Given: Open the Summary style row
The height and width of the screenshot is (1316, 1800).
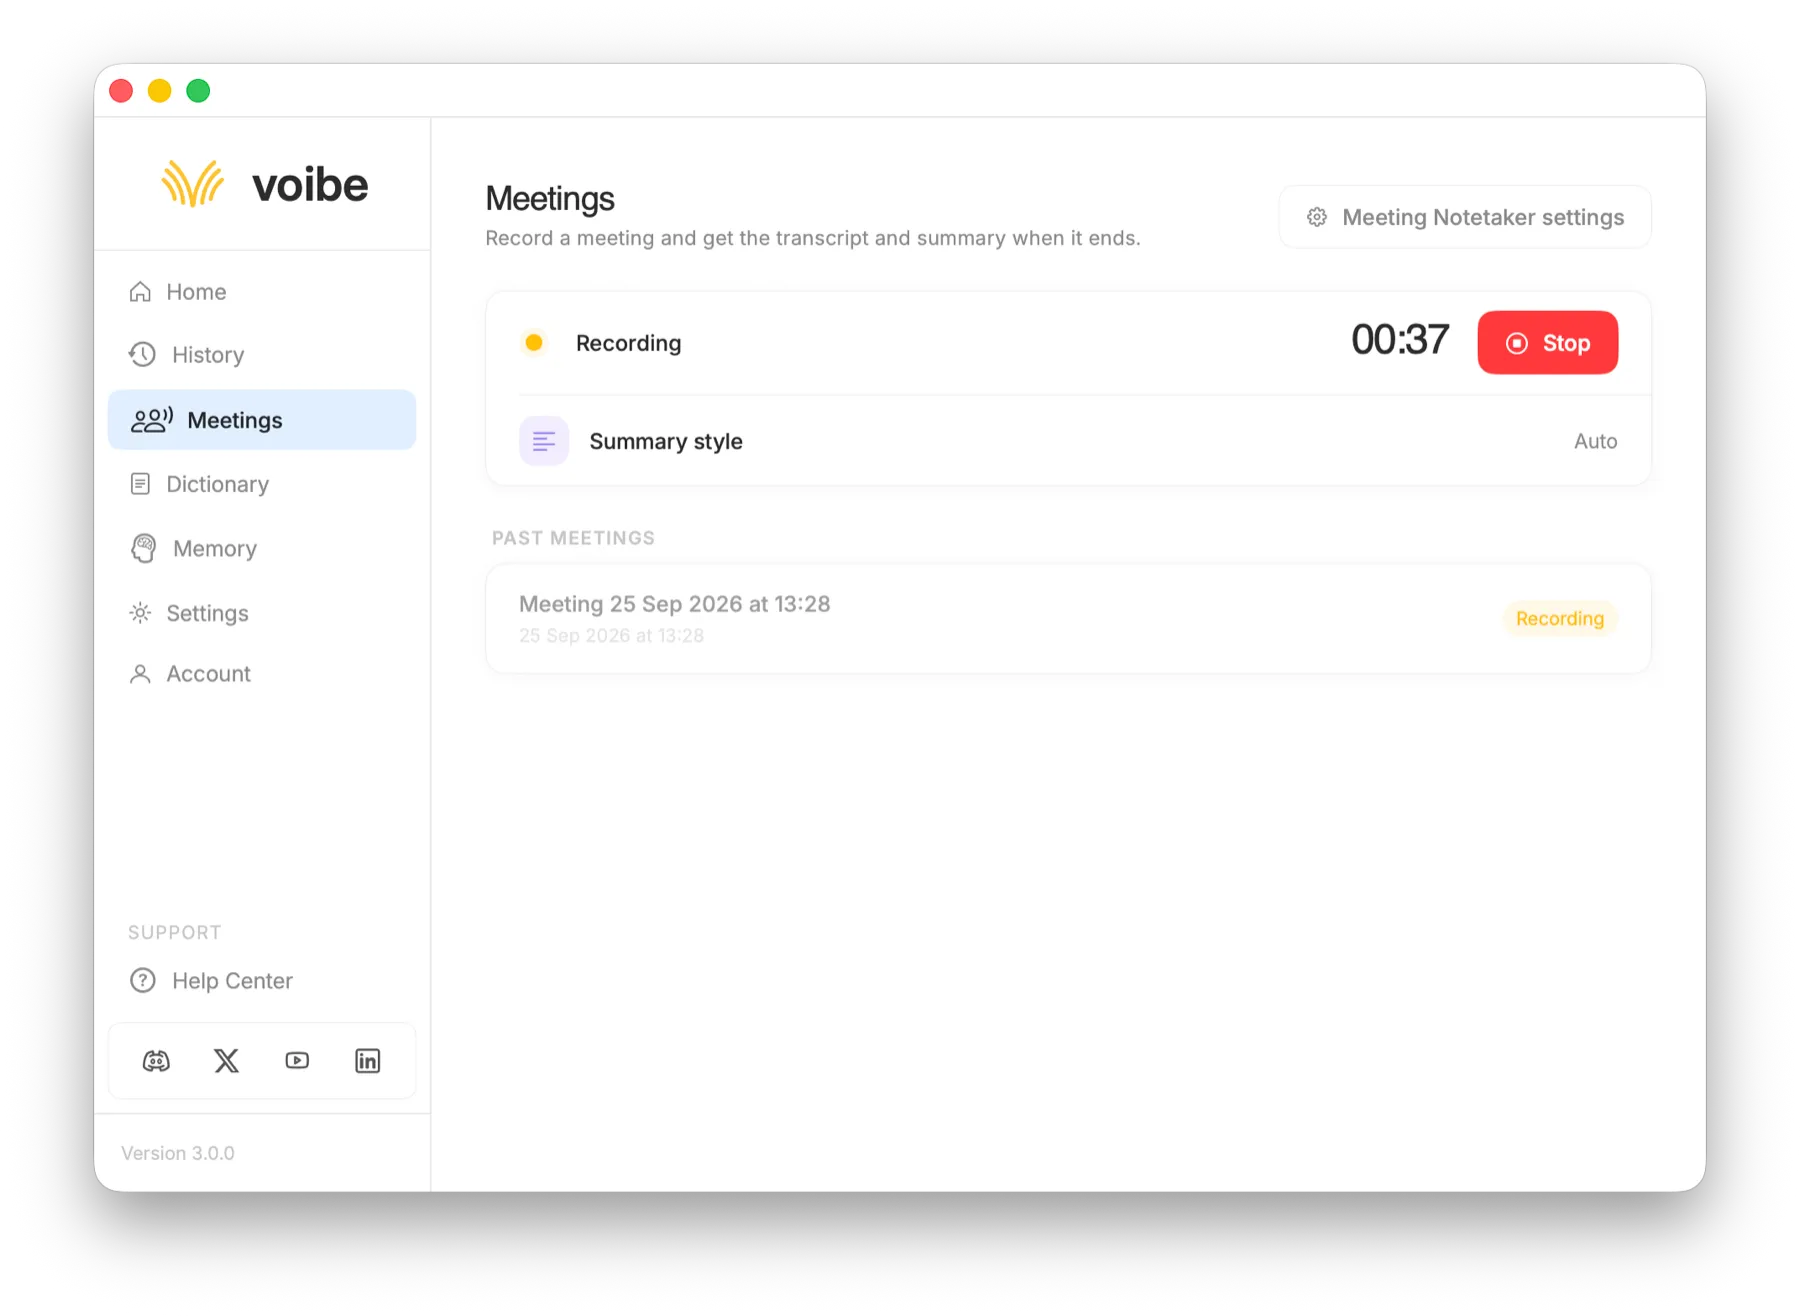Looking at the screenshot, I should pos(1068,441).
